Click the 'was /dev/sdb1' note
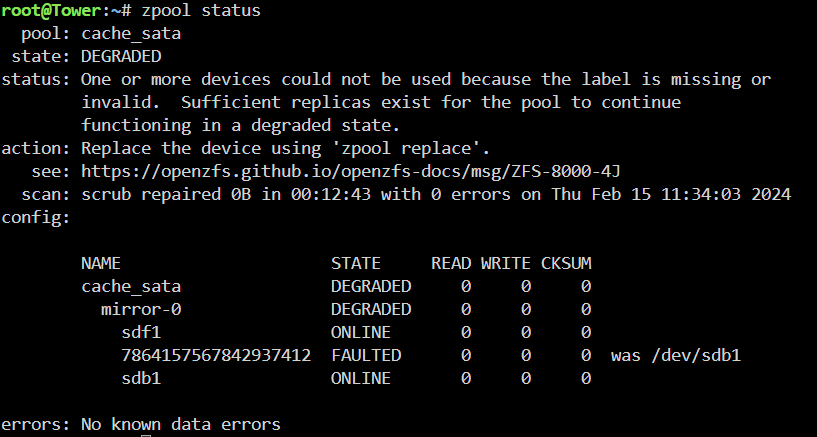This screenshot has height=437, width=817. tap(675, 355)
